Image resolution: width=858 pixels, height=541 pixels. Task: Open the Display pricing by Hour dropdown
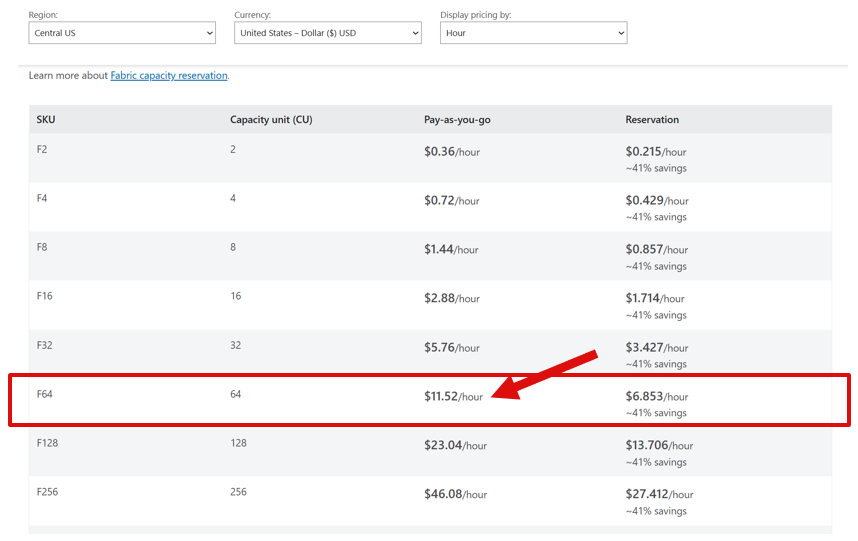pos(534,33)
